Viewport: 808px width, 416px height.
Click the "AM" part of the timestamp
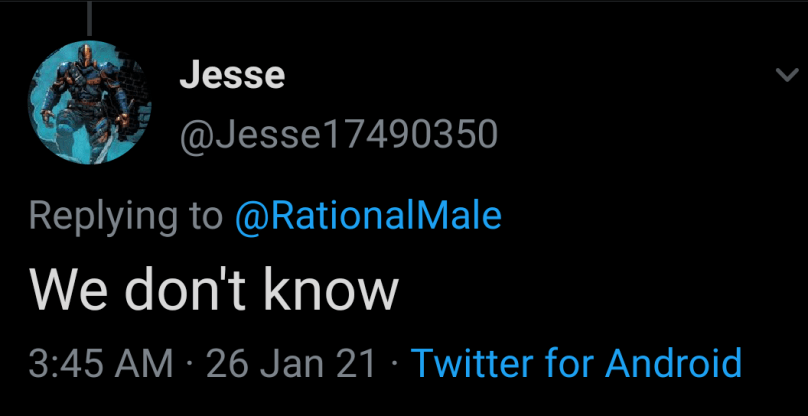pyautogui.click(x=150, y=364)
